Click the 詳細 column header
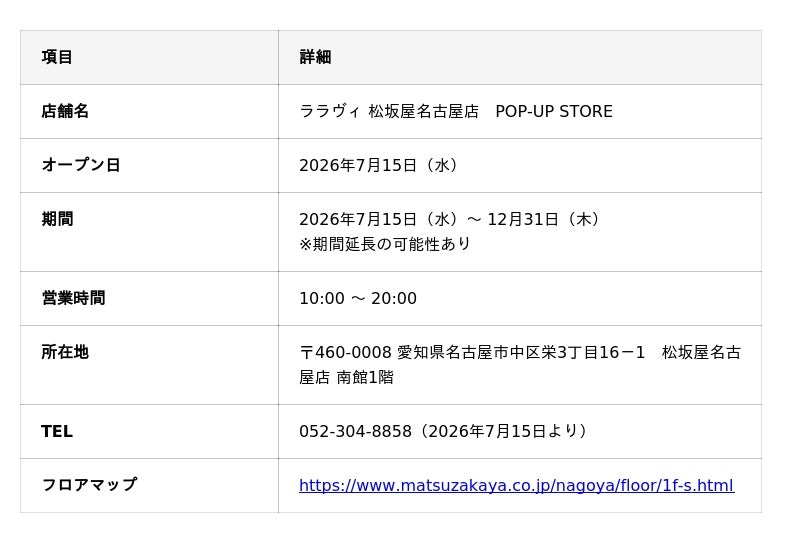 click(315, 57)
